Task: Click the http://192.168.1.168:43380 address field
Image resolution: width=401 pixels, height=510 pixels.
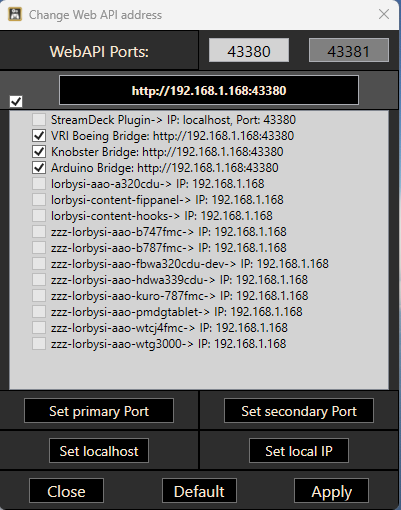Action: [x=209, y=90]
